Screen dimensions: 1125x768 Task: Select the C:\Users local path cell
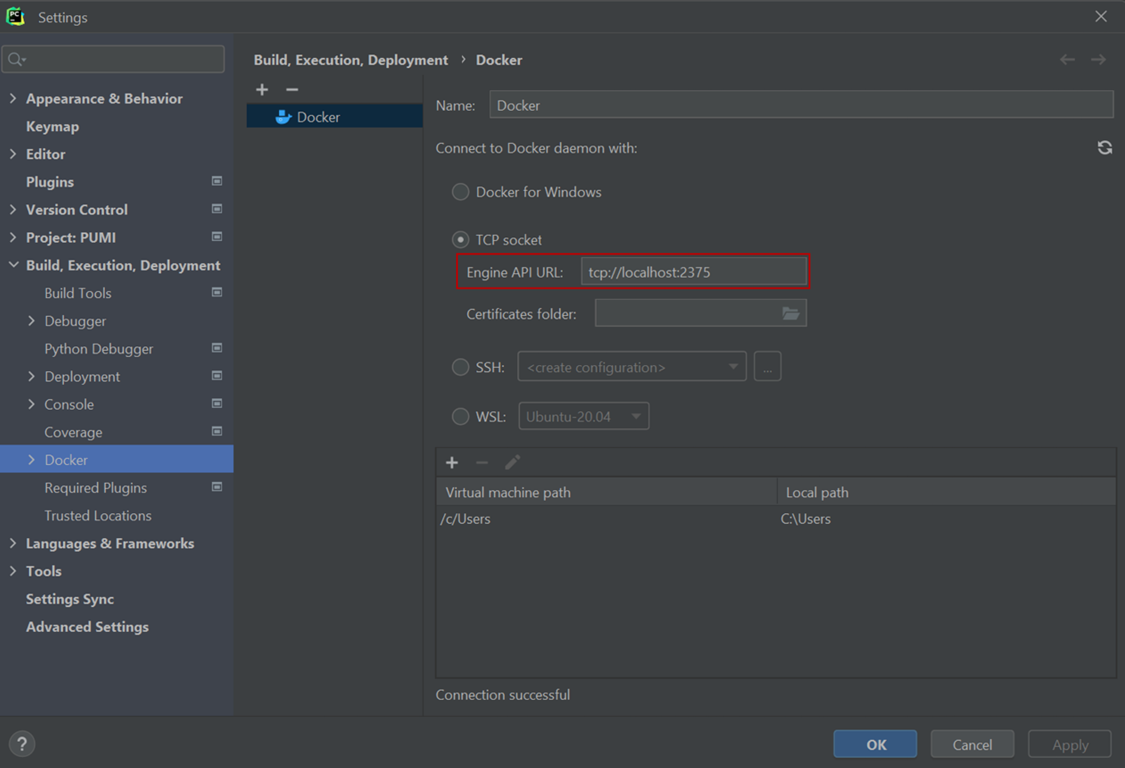coord(946,519)
